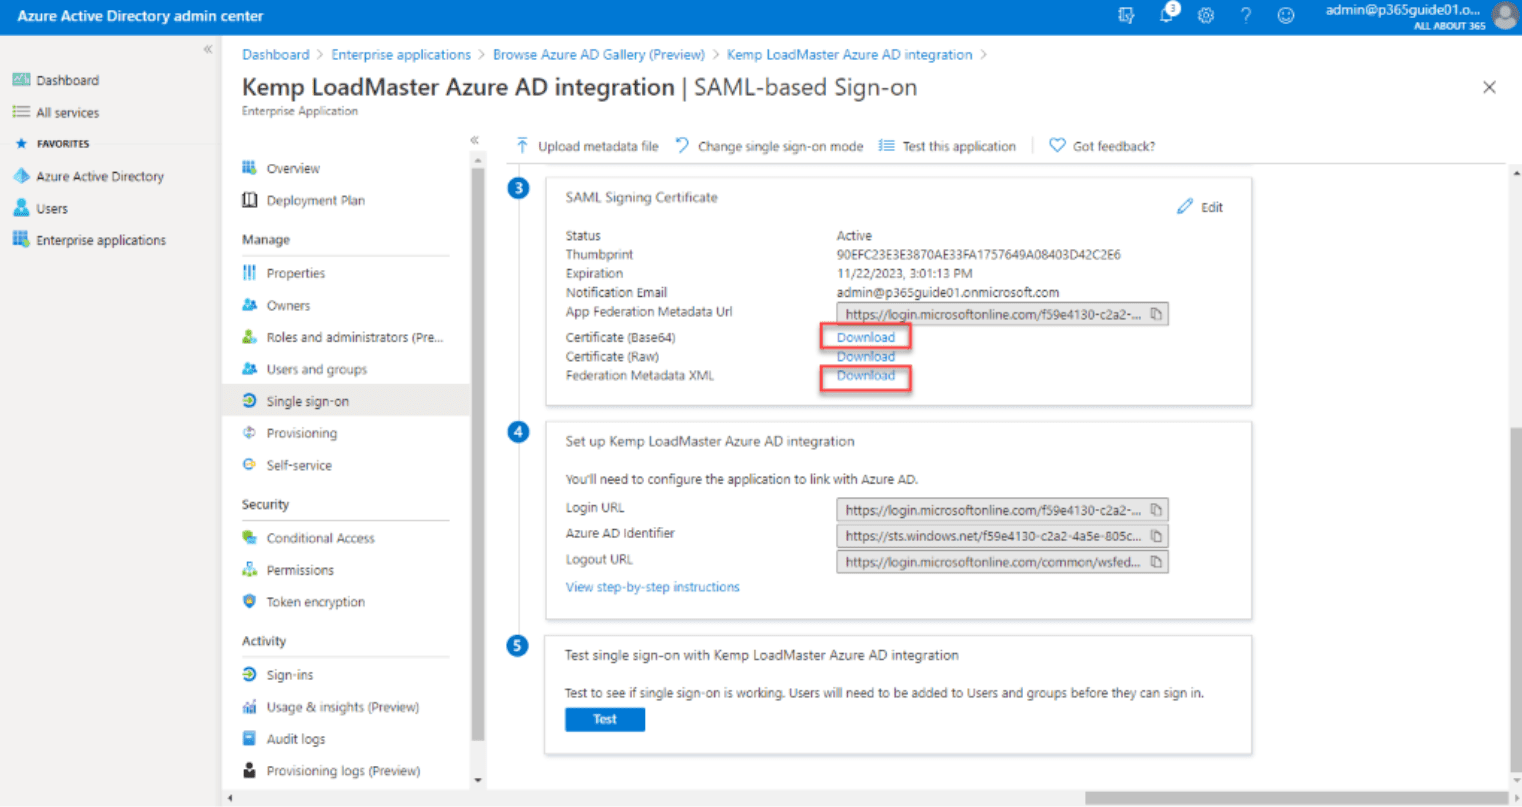Screen dimensions: 1522x807
Task: Copy the Login URL value
Action: pos(1156,510)
